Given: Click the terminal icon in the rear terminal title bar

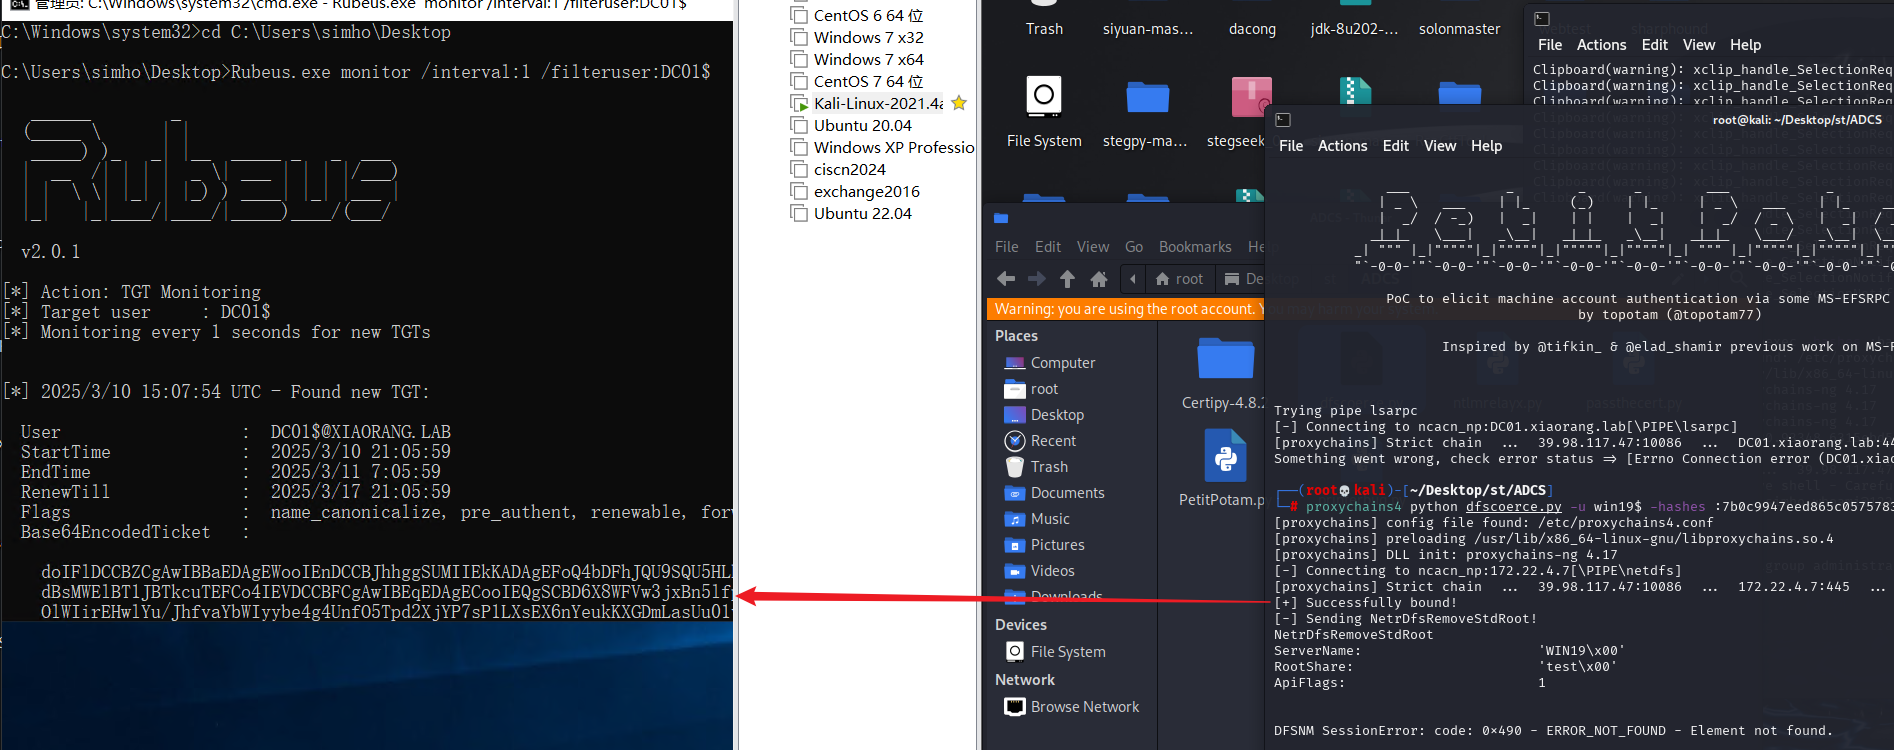Looking at the screenshot, I should coord(1542,19).
